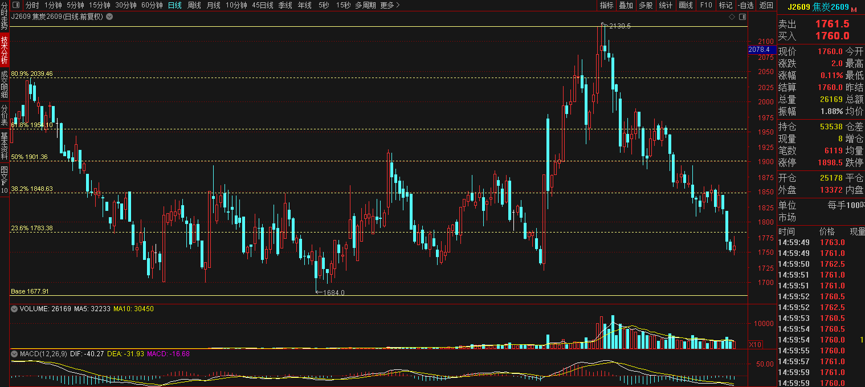Click the red M marker beside 焦炭2609

click(855, 9)
